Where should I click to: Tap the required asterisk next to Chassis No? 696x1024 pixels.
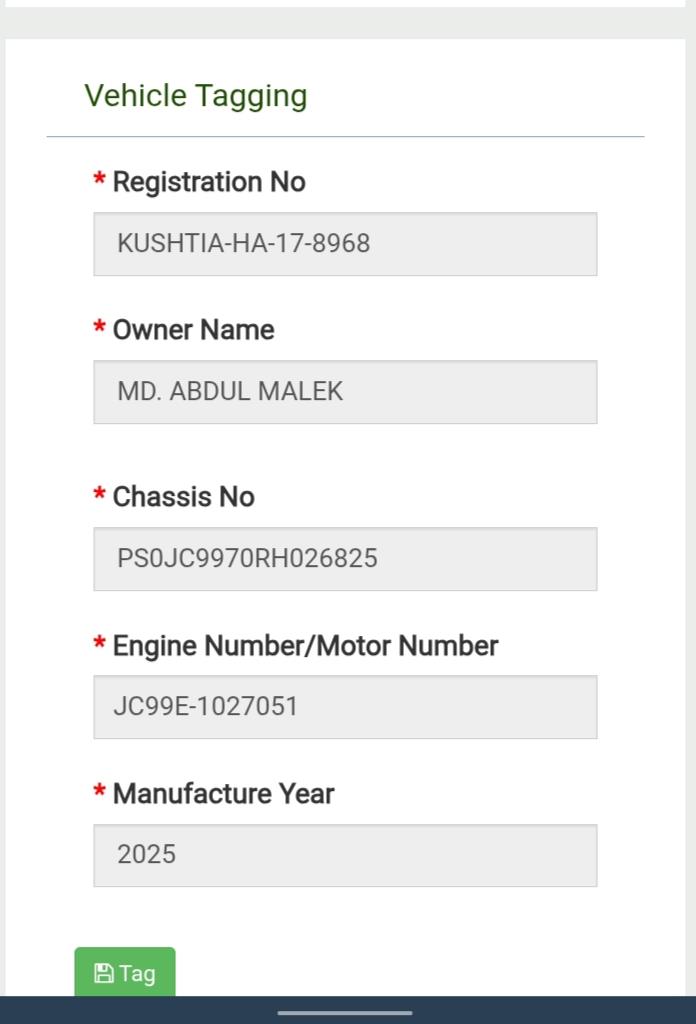[x=99, y=495]
